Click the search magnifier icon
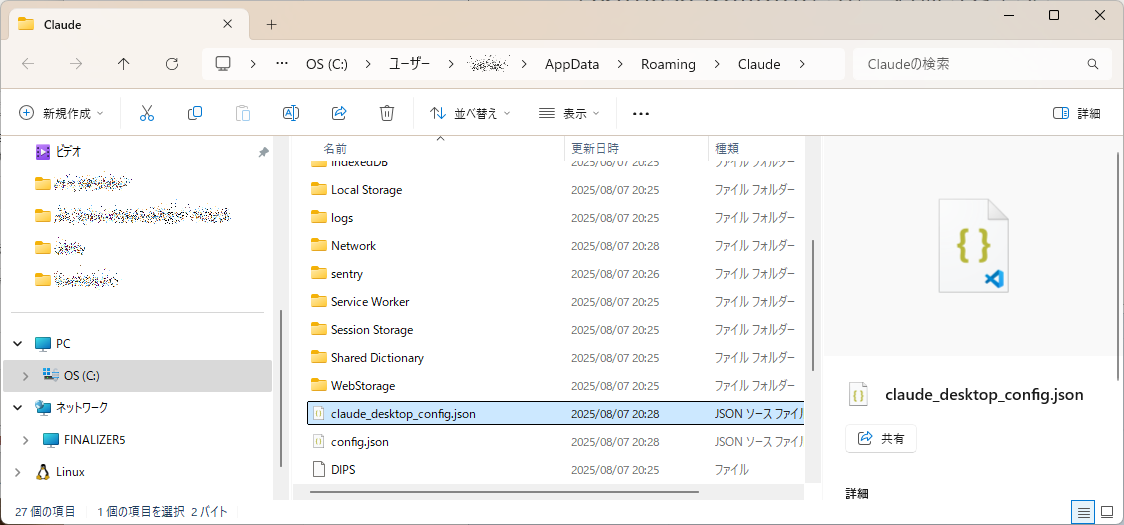Image resolution: width=1124 pixels, height=525 pixels. click(1093, 64)
